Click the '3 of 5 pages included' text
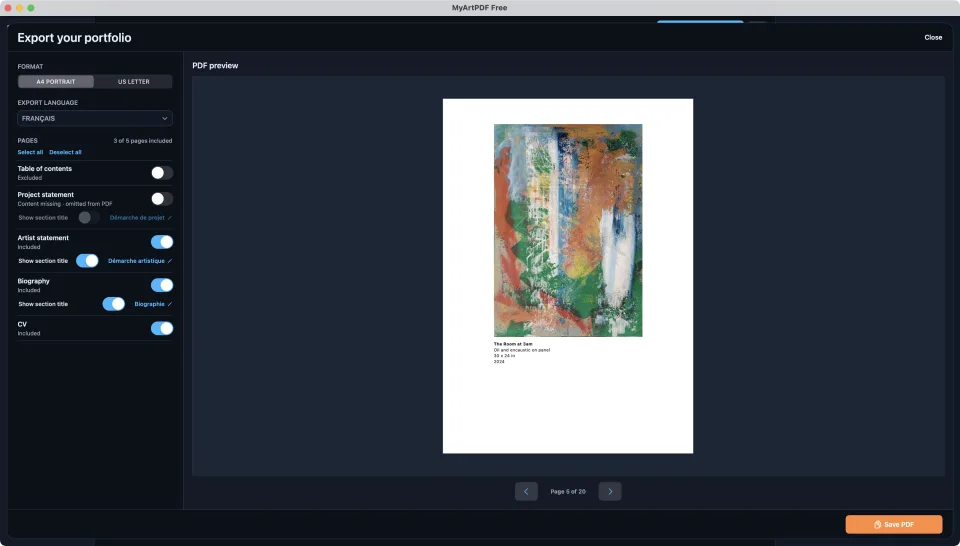 pos(143,141)
